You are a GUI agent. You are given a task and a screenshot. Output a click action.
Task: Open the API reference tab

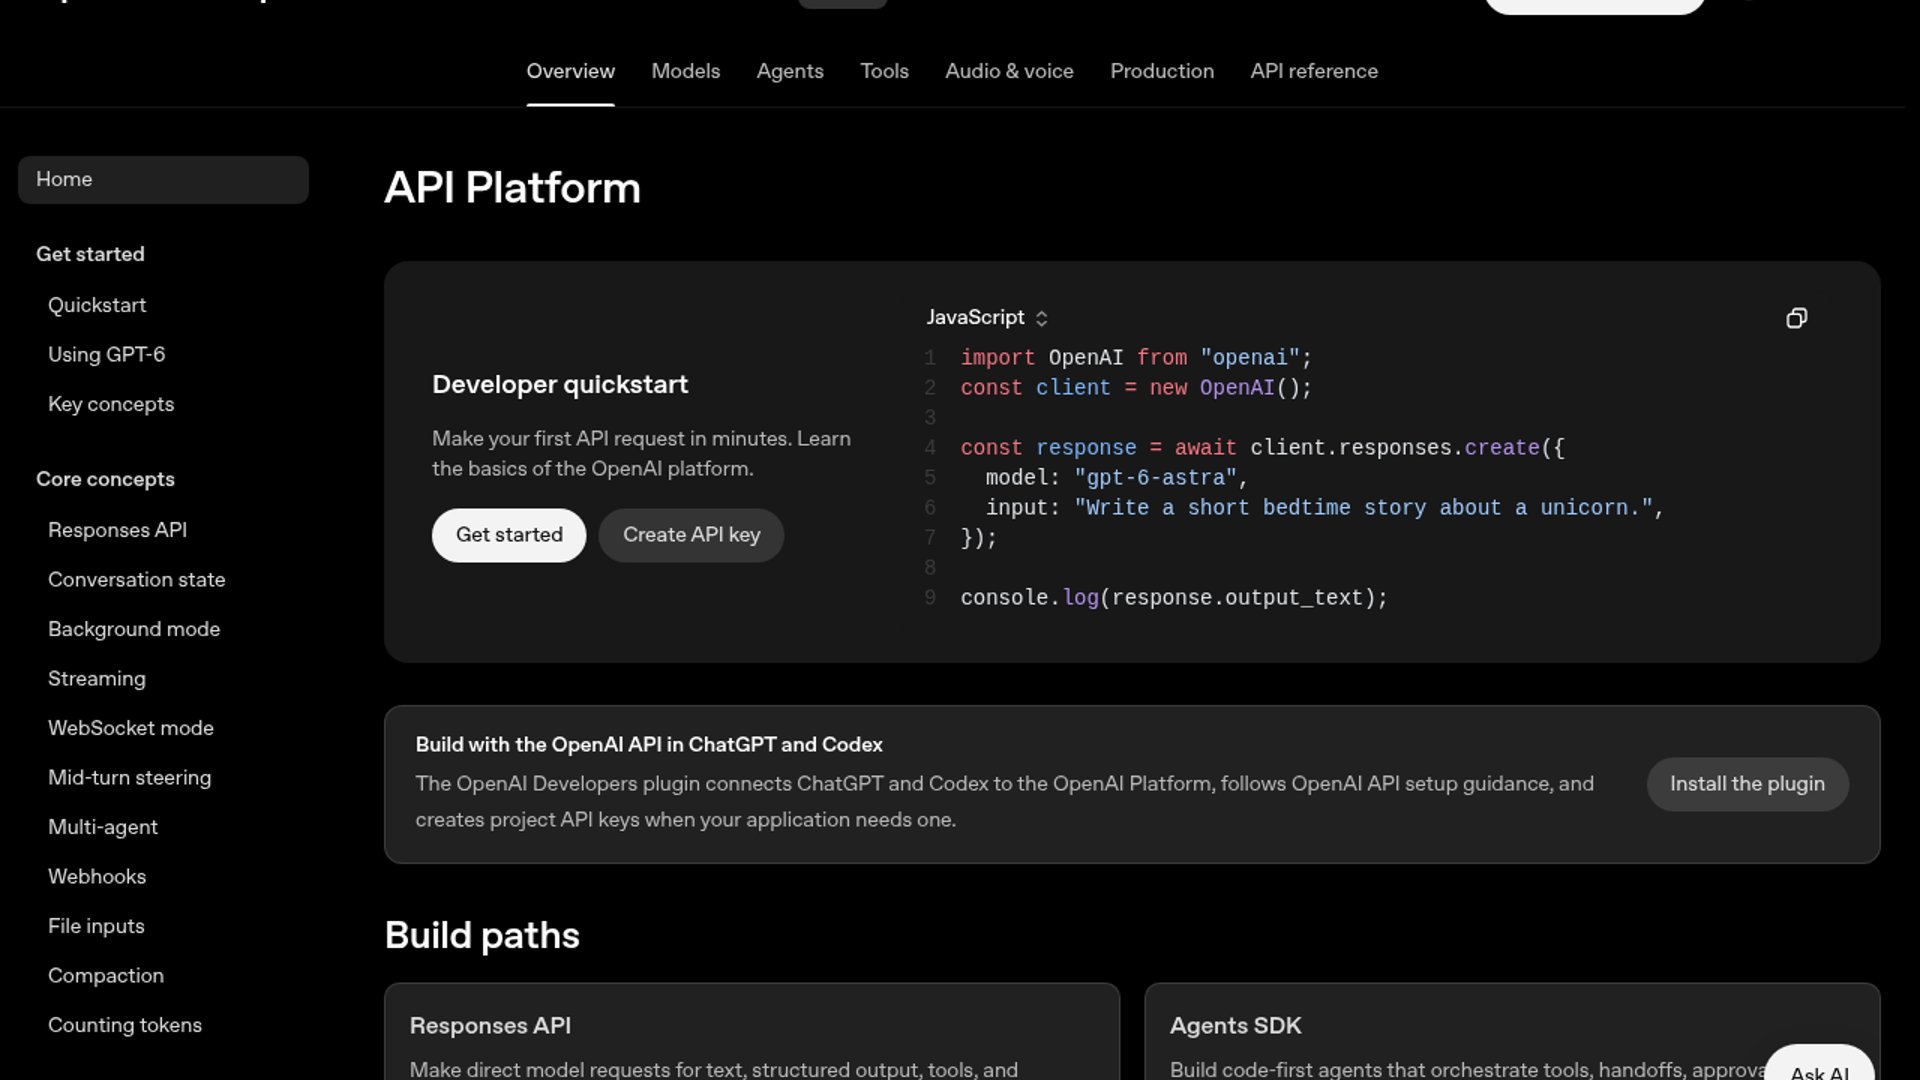[x=1314, y=71]
